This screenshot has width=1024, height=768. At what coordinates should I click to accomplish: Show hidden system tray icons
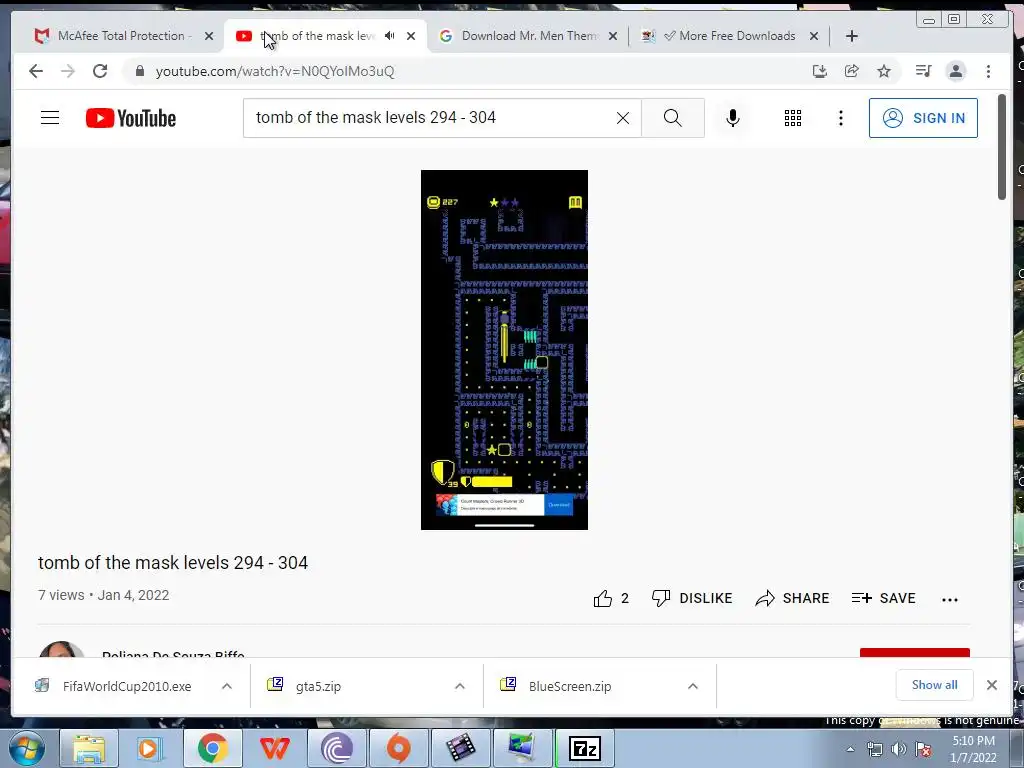(850, 749)
